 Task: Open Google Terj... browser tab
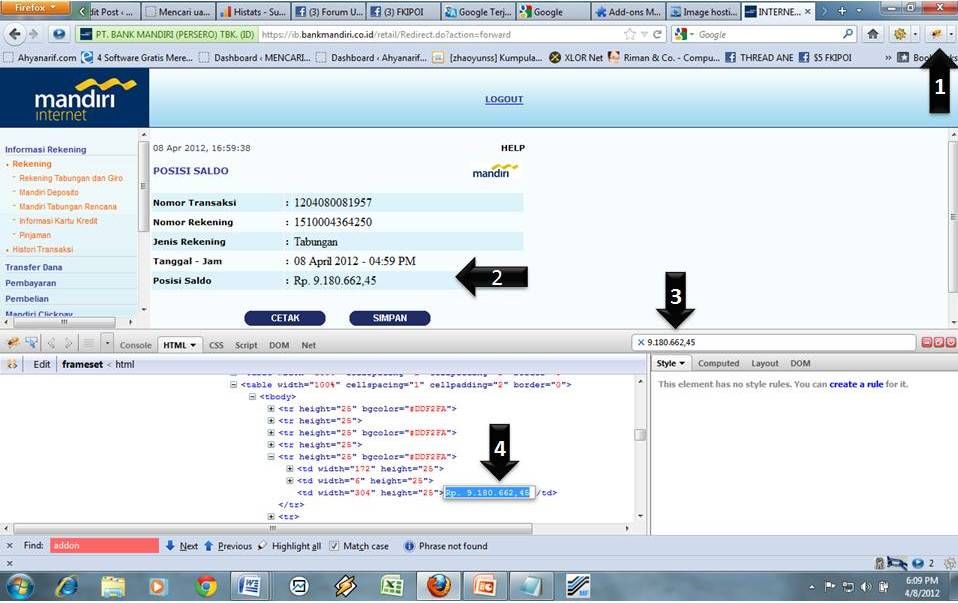478,12
